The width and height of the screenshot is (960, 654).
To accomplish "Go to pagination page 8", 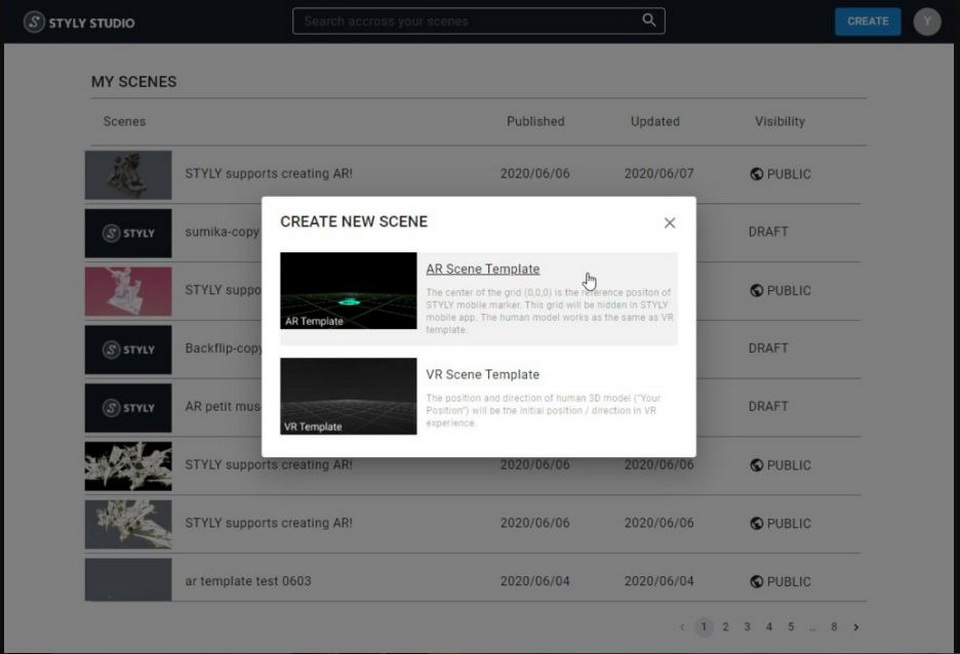I will click(x=834, y=626).
